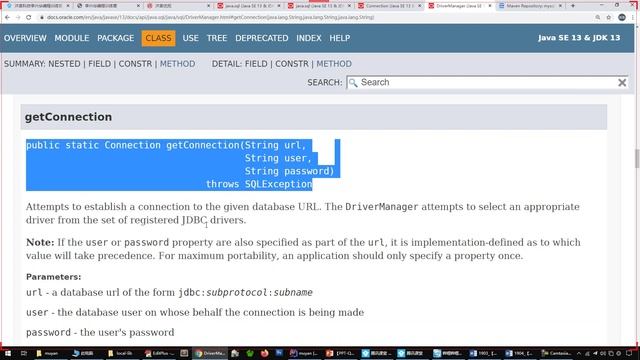This screenshot has height=360, width=640.
Task: Select the DriverManager (Java SE) browser tab
Action: (460, 6)
